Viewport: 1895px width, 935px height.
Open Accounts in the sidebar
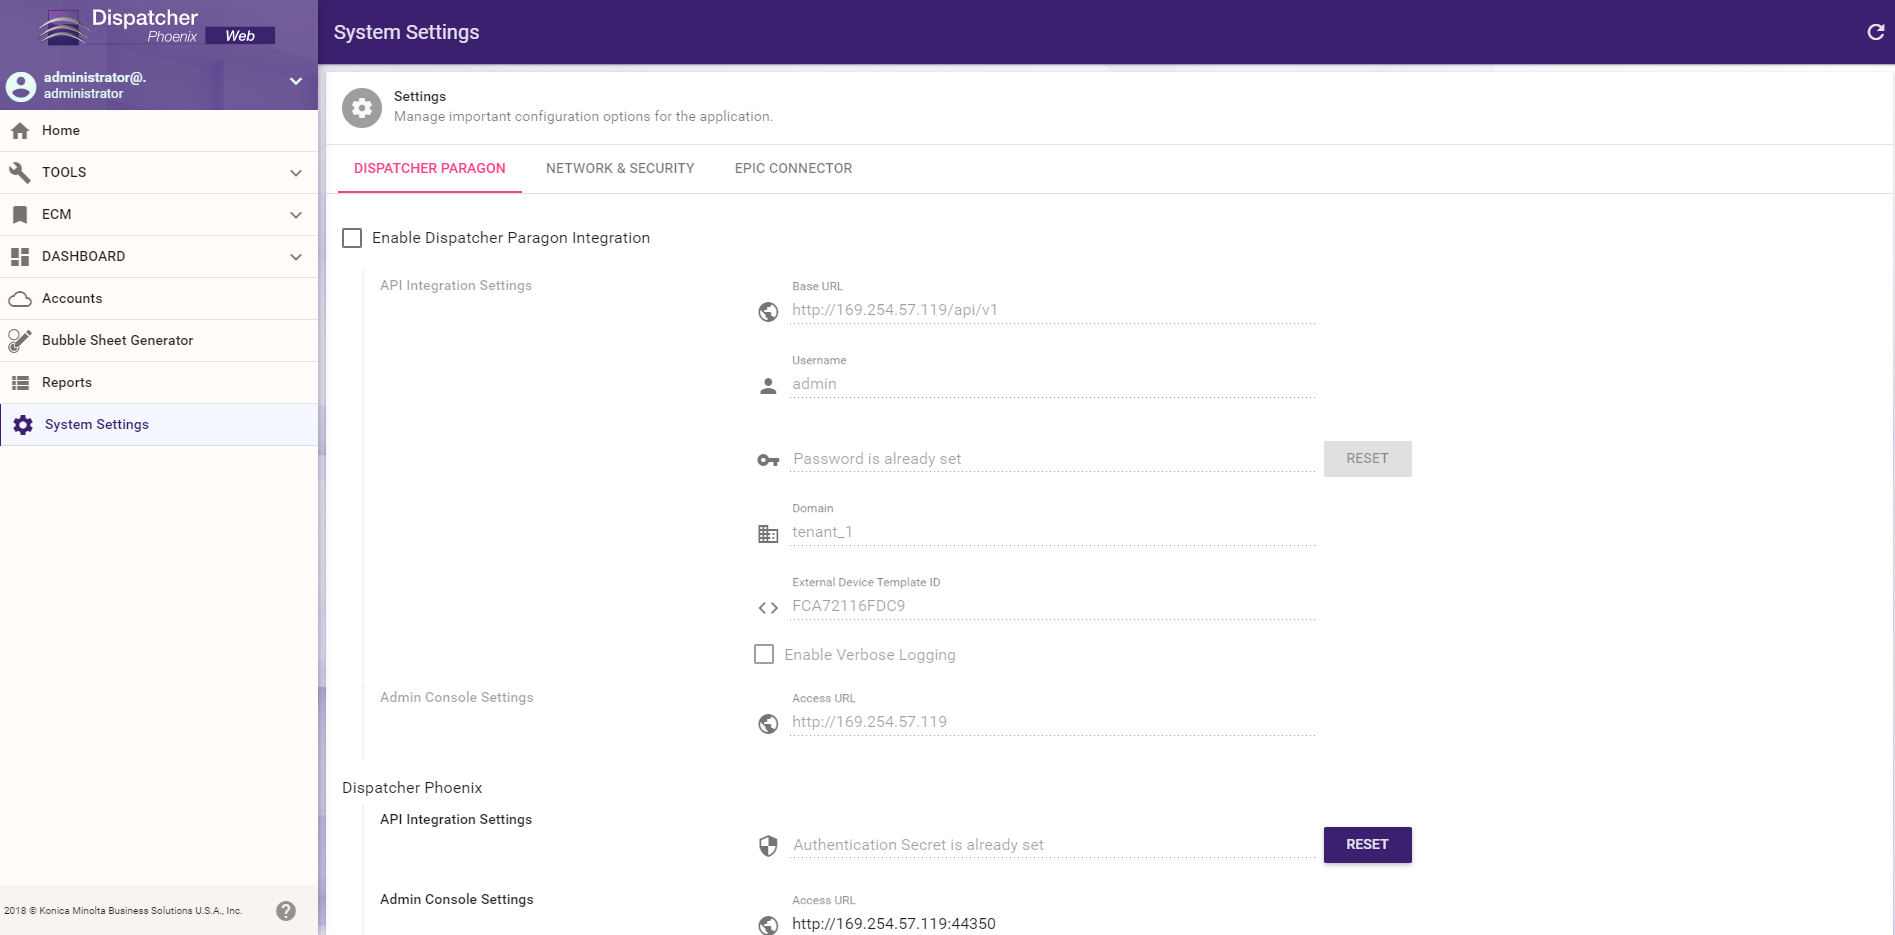point(159,299)
